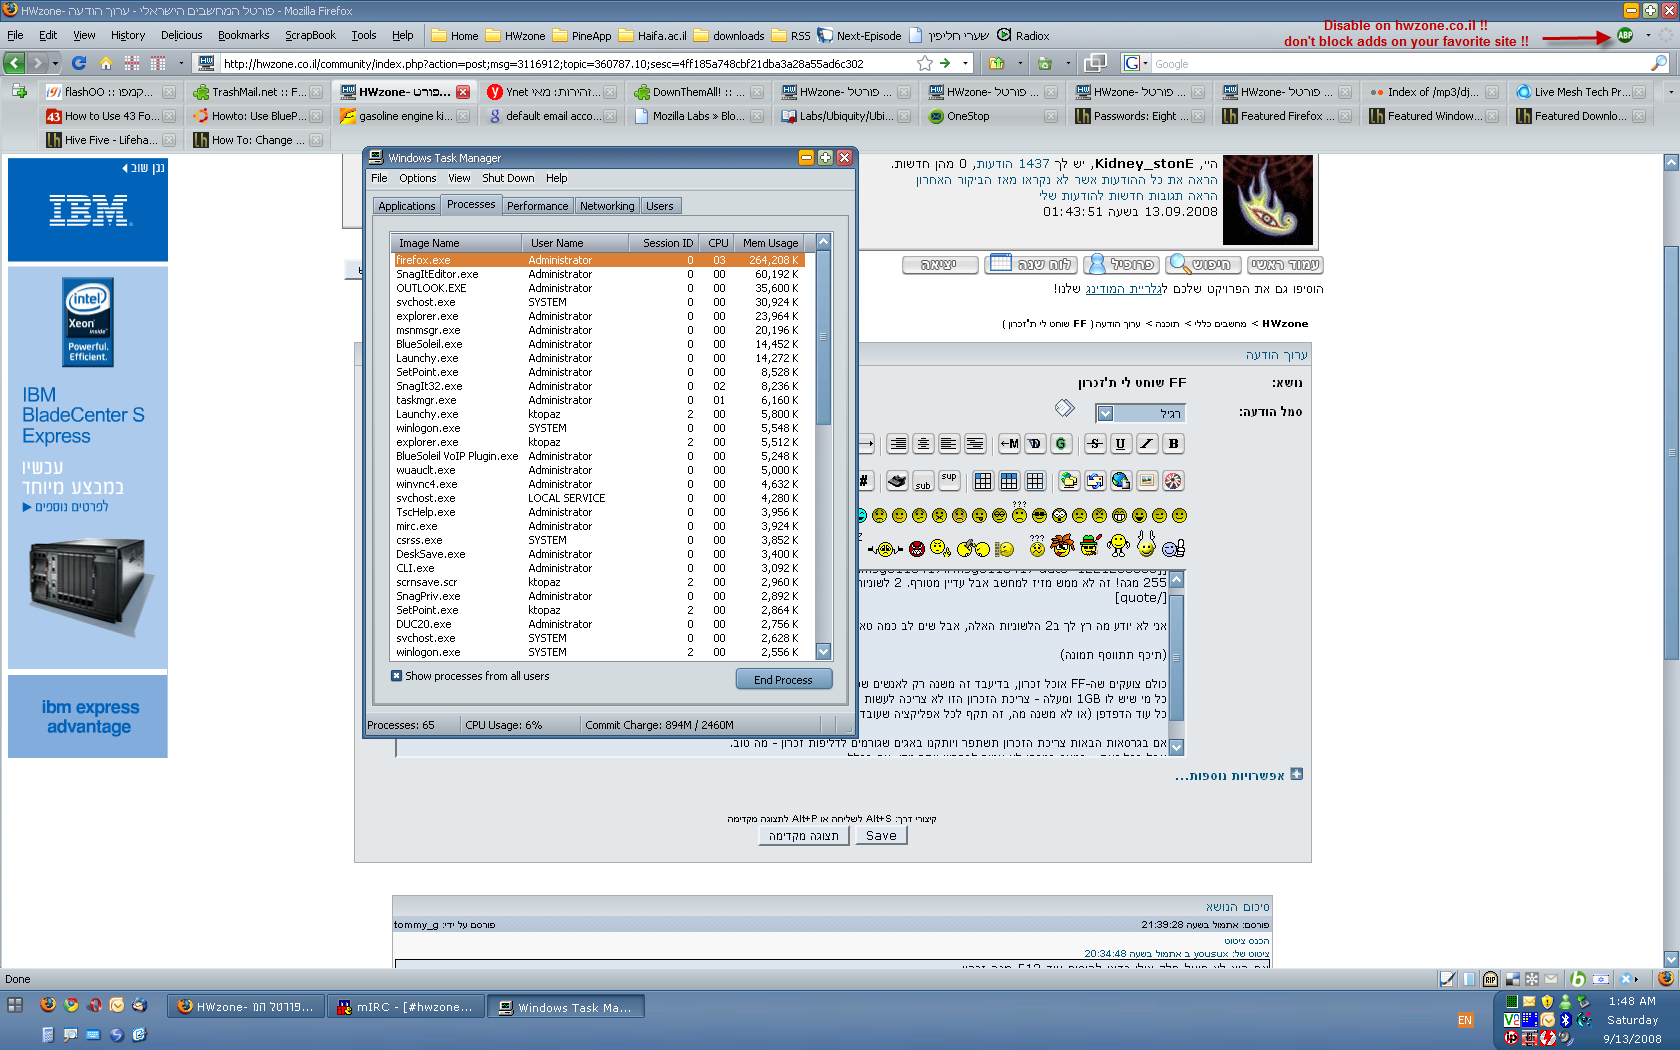Click the forum search button with magnifier
Viewport: 1680px width, 1050px height.
point(1203,265)
